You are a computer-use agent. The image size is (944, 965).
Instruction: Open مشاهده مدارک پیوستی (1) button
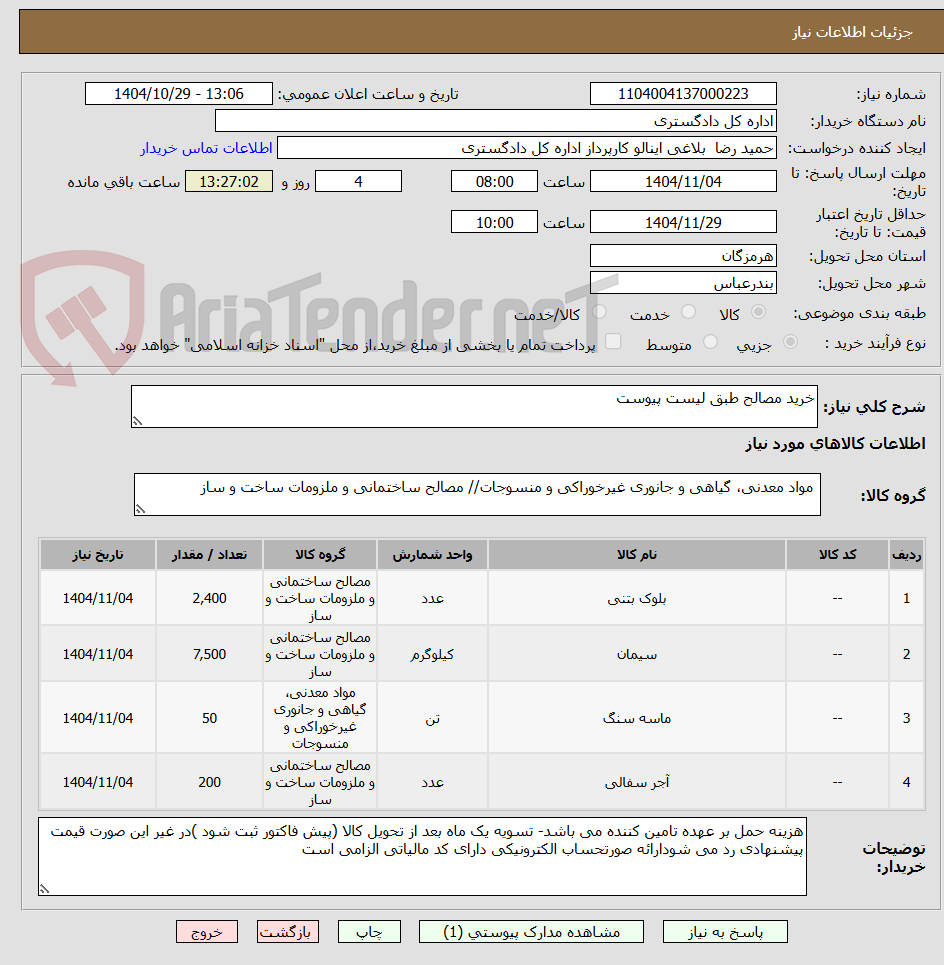click(531, 932)
